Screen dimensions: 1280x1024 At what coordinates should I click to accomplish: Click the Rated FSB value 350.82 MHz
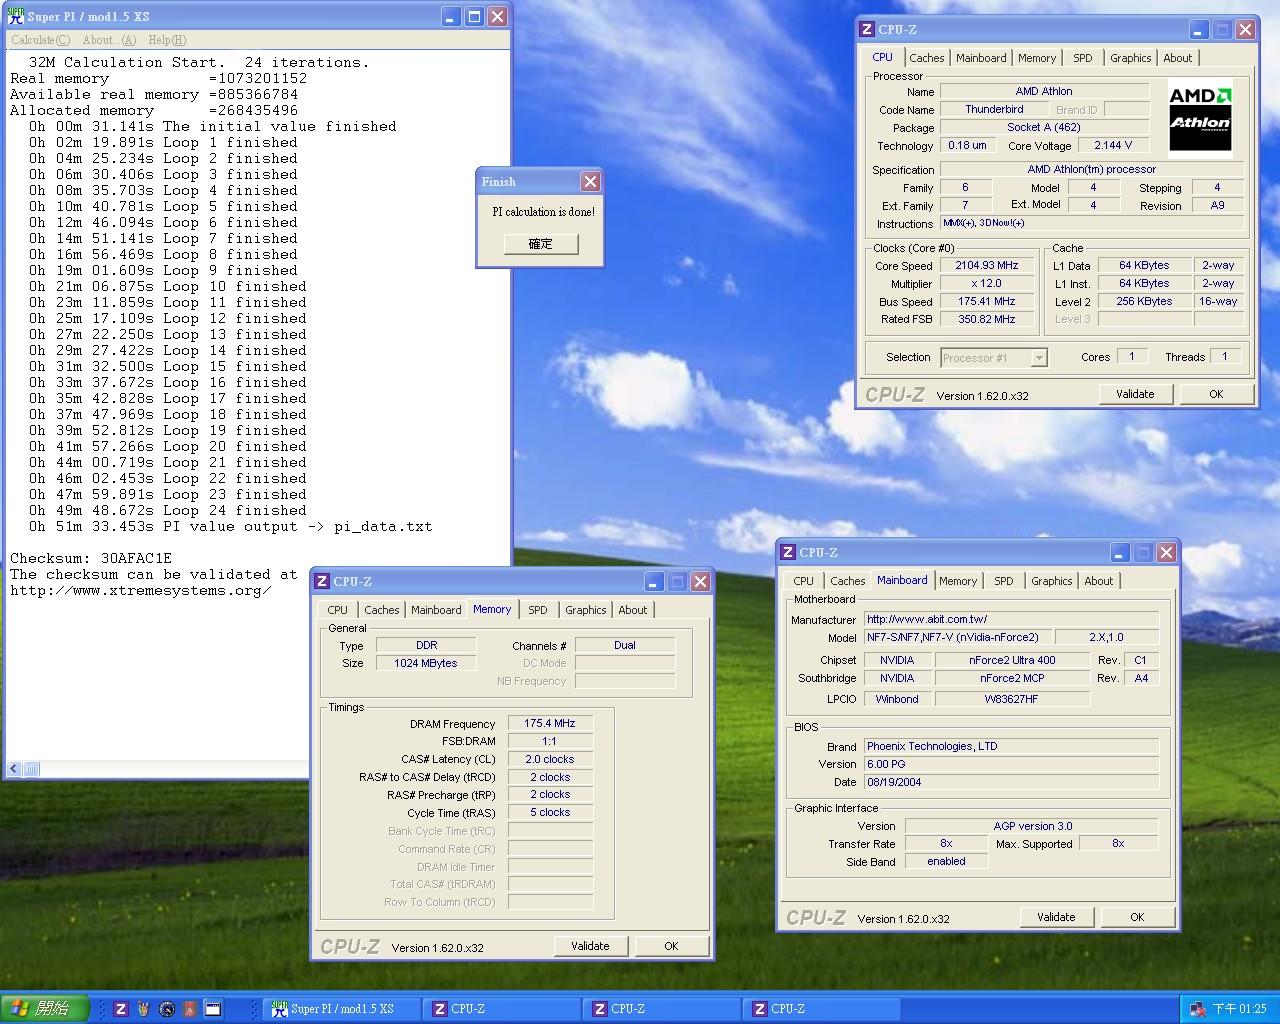point(987,320)
